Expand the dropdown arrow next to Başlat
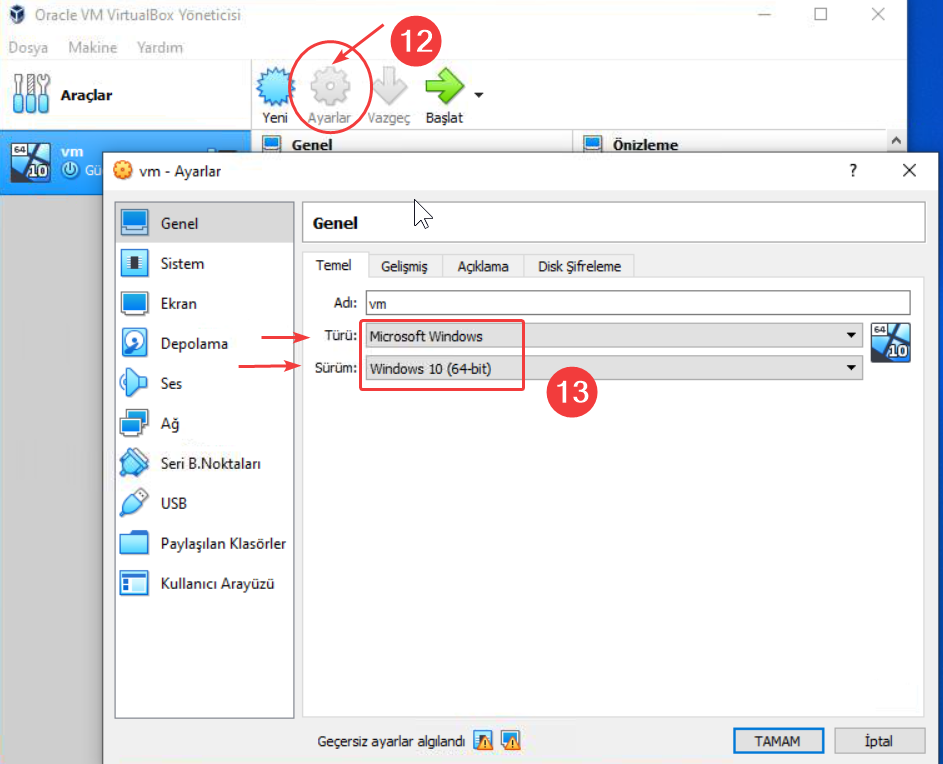 click(x=479, y=95)
